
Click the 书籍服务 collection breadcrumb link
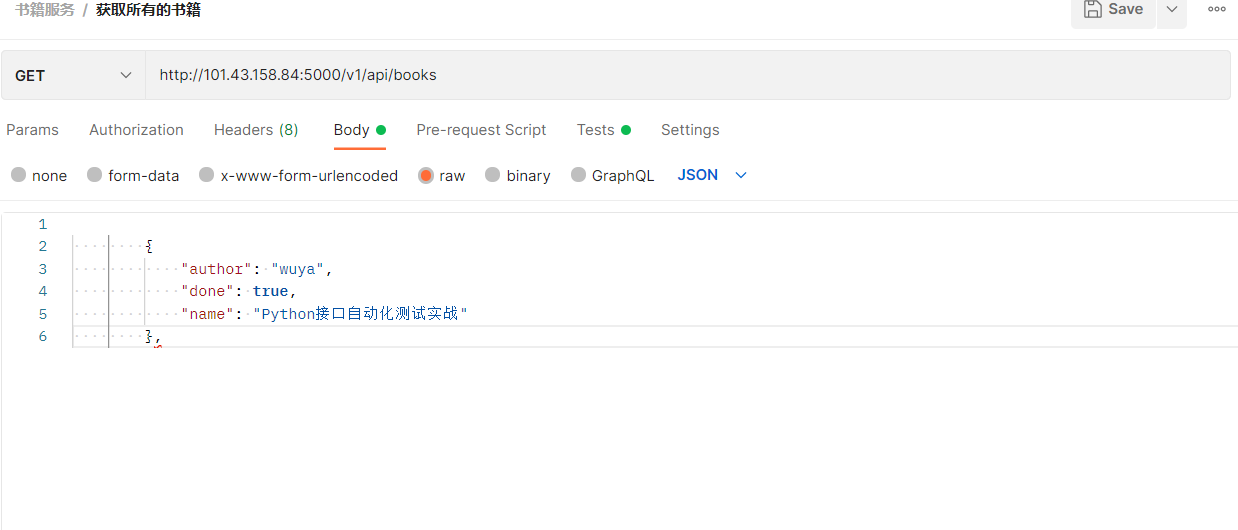[45, 10]
